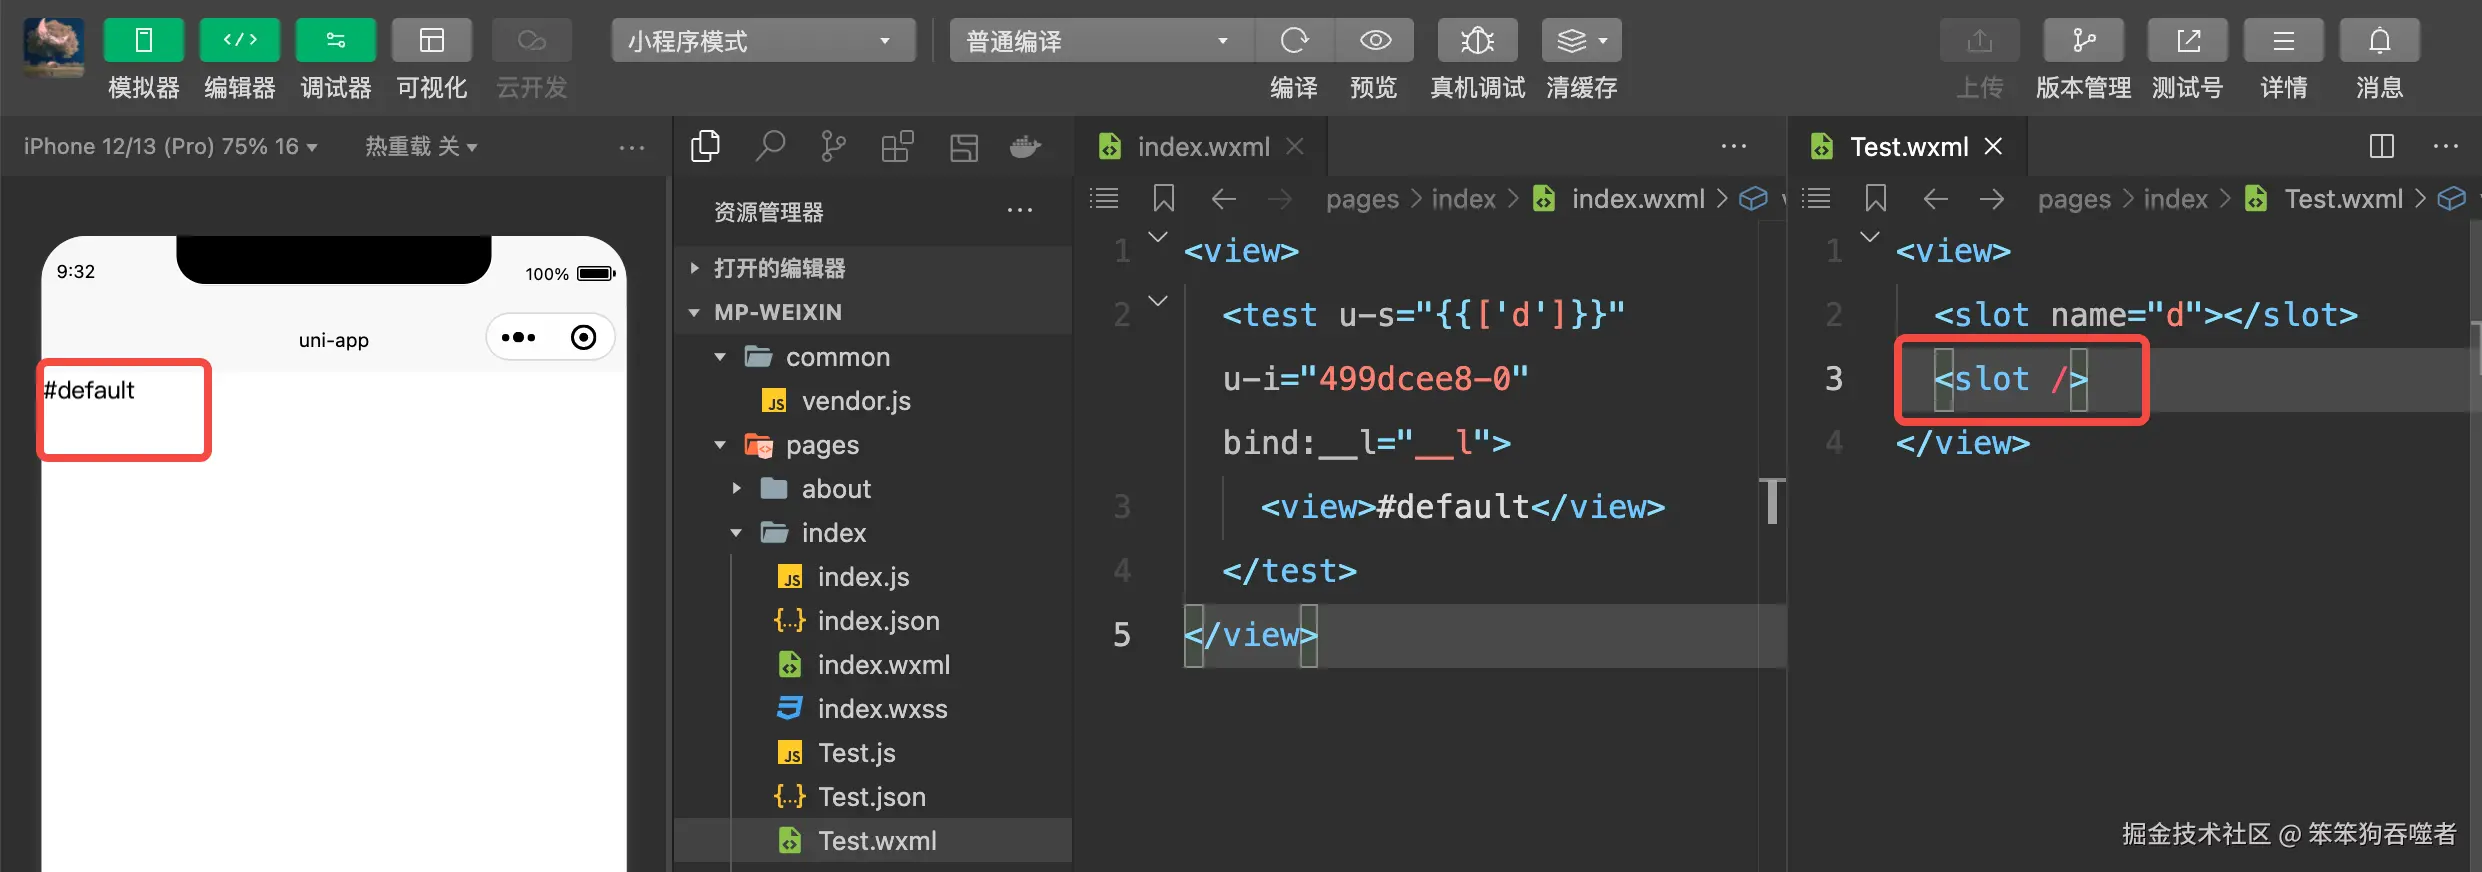
Task: Close the Test.wxml tab
Action: (x=1993, y=147)
